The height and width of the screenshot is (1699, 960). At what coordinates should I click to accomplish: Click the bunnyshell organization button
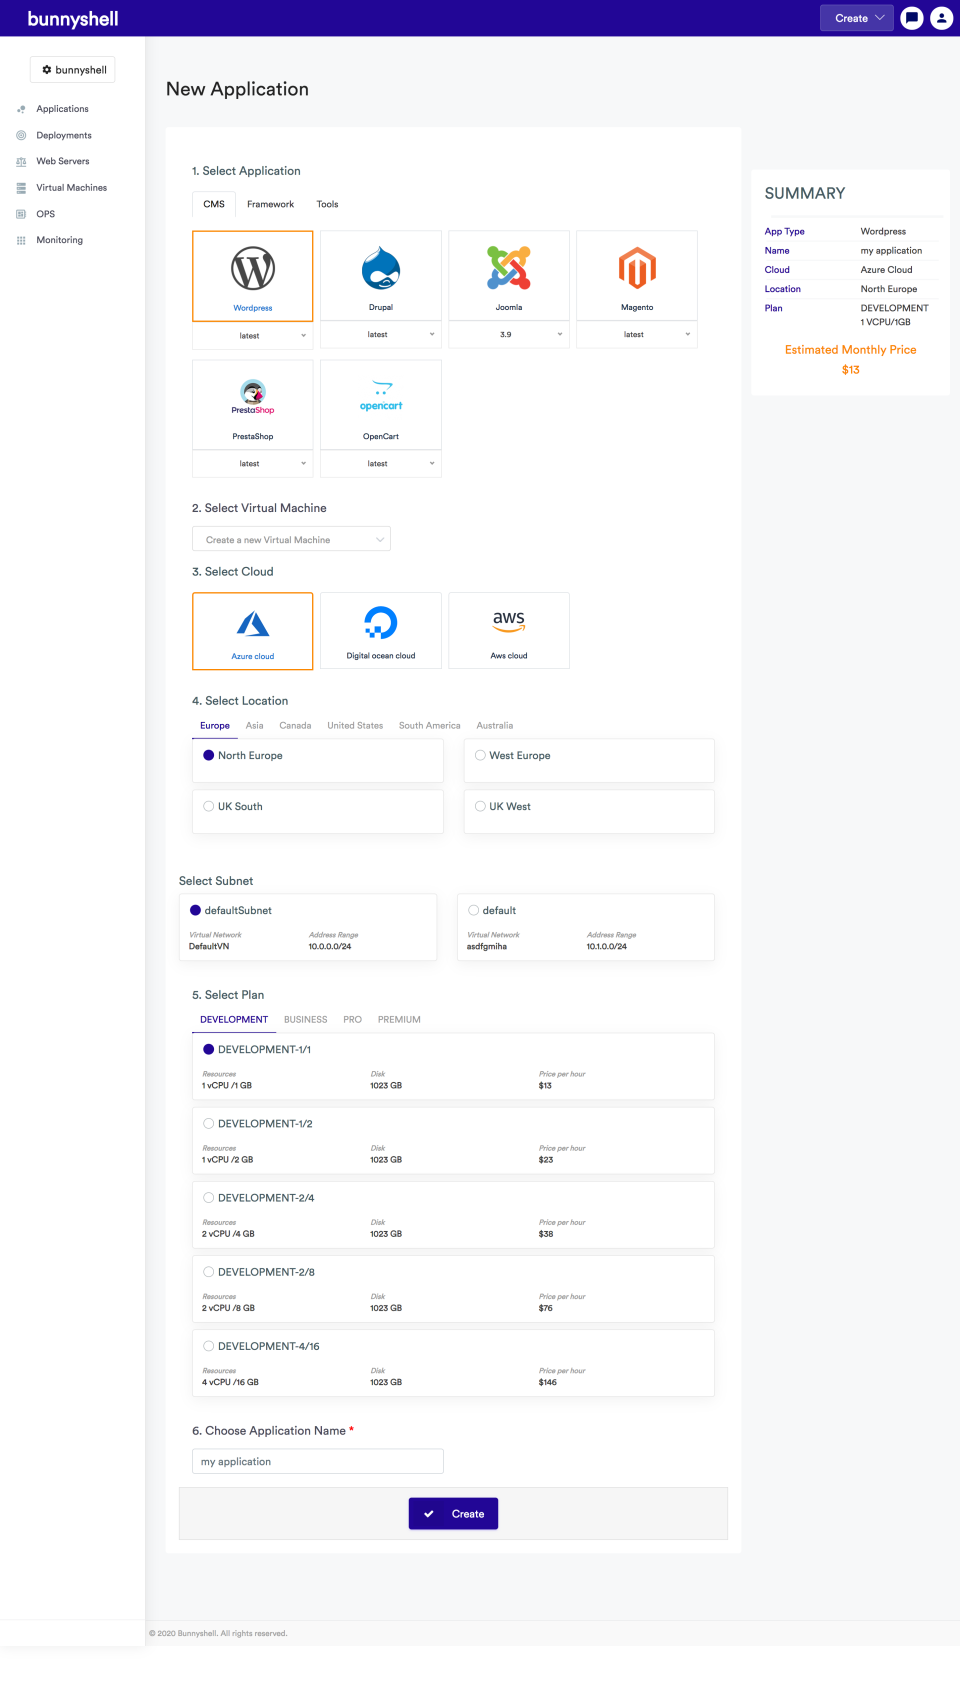pos(73,70)
